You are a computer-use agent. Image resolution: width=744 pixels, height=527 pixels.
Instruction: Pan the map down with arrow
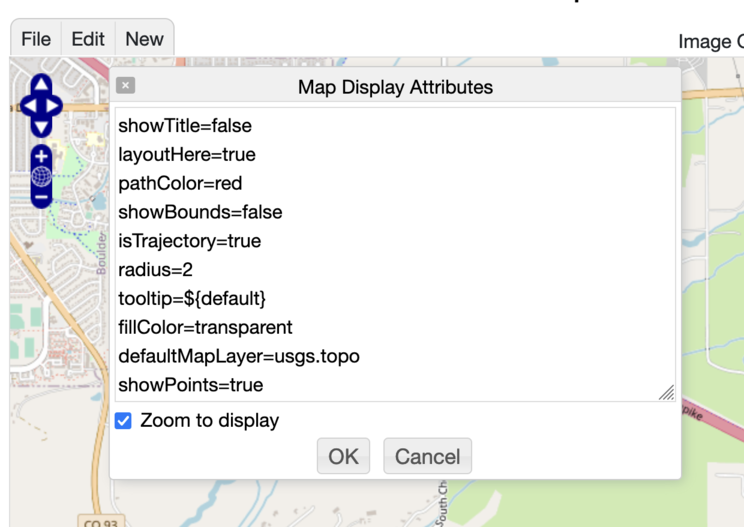coord(41,127)
